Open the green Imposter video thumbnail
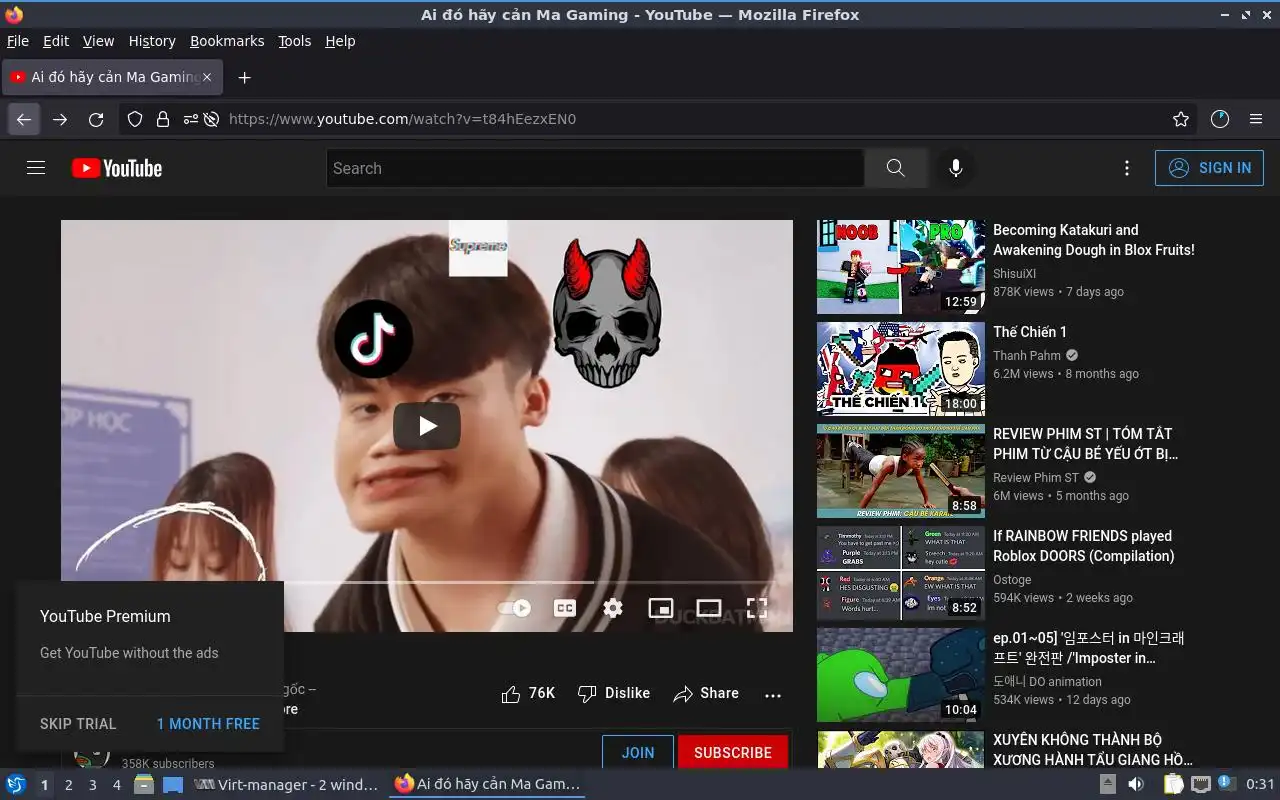The image size is (1280, 800). [x=901, y=675]
